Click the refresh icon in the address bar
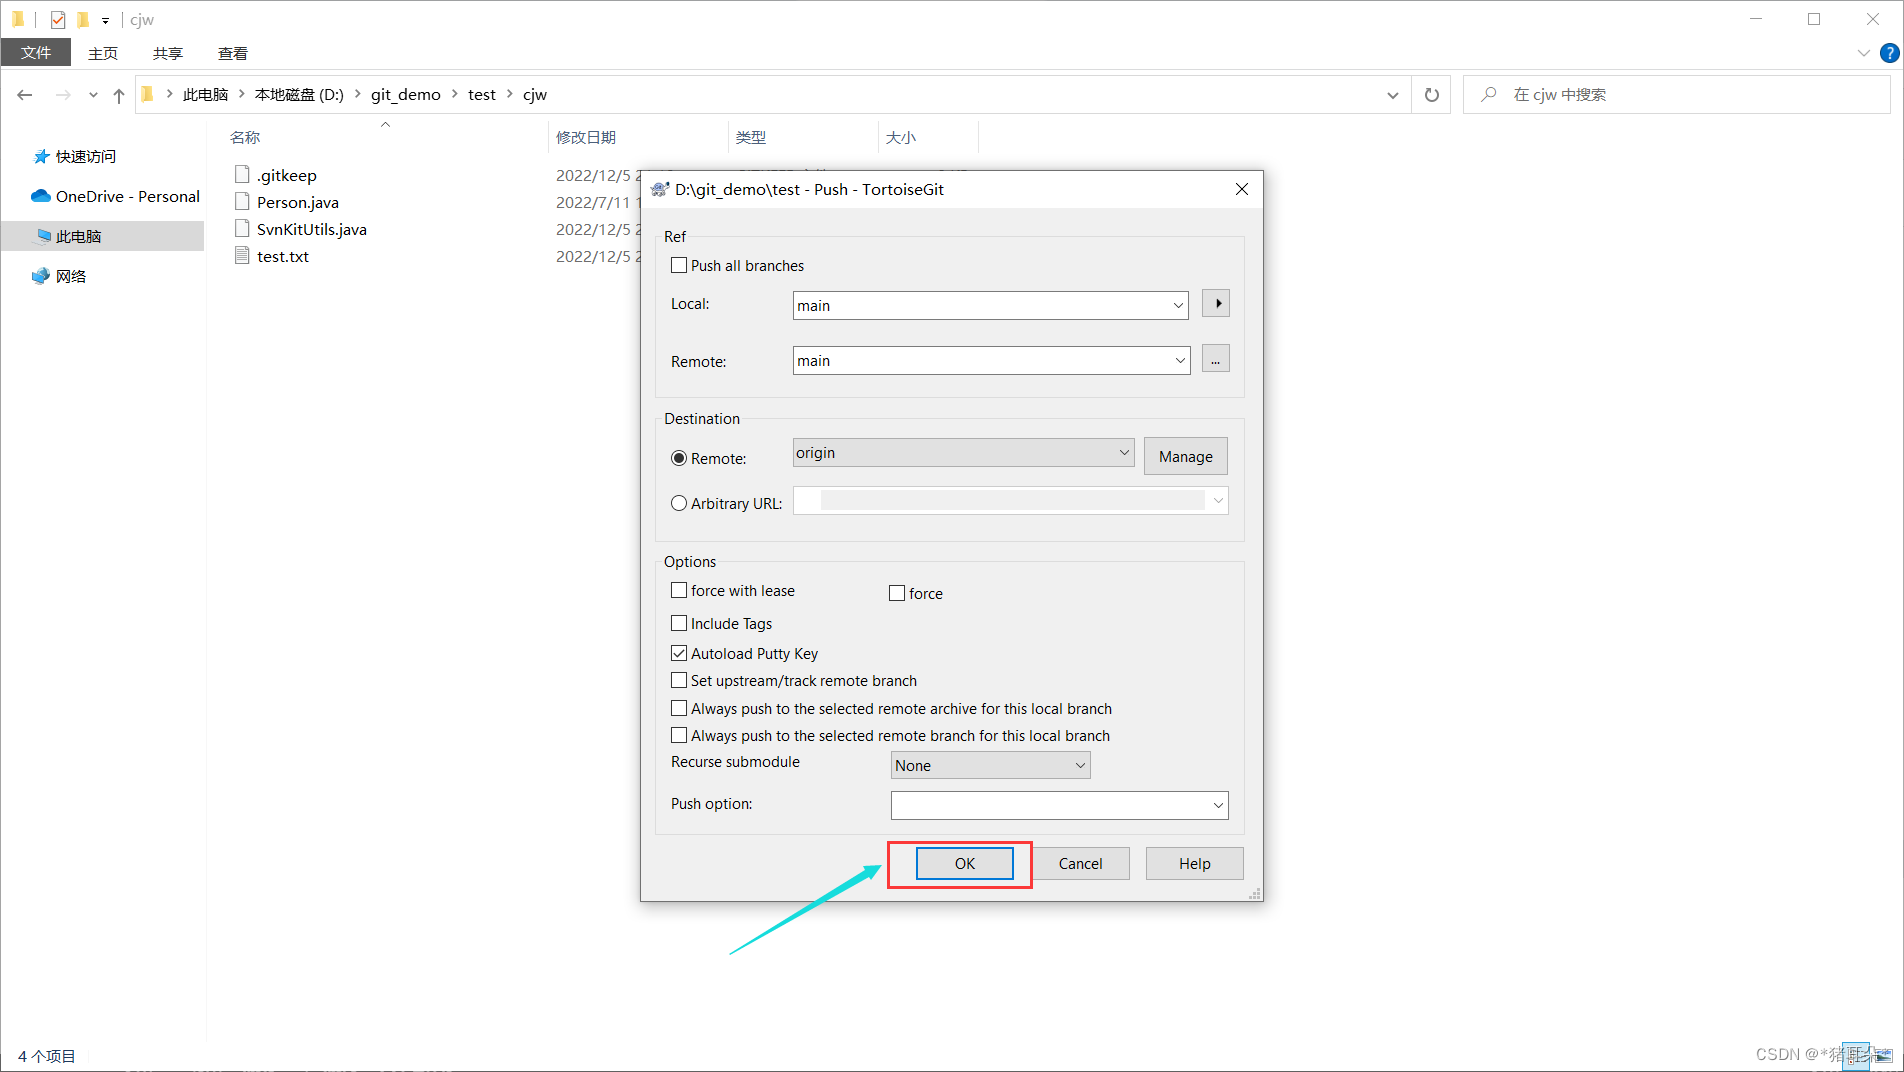1904x1072 pixels. point(1431,94)
